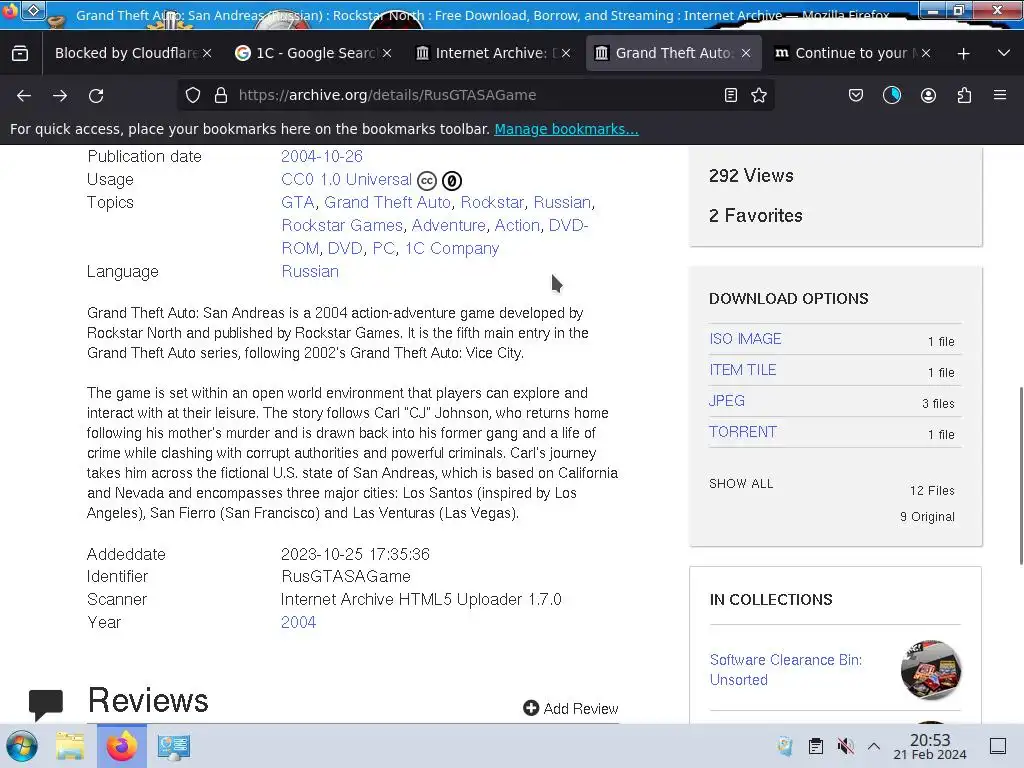Open the Rockstar topic link
This screenshot has width=1024, height=768.
[492, 202]
